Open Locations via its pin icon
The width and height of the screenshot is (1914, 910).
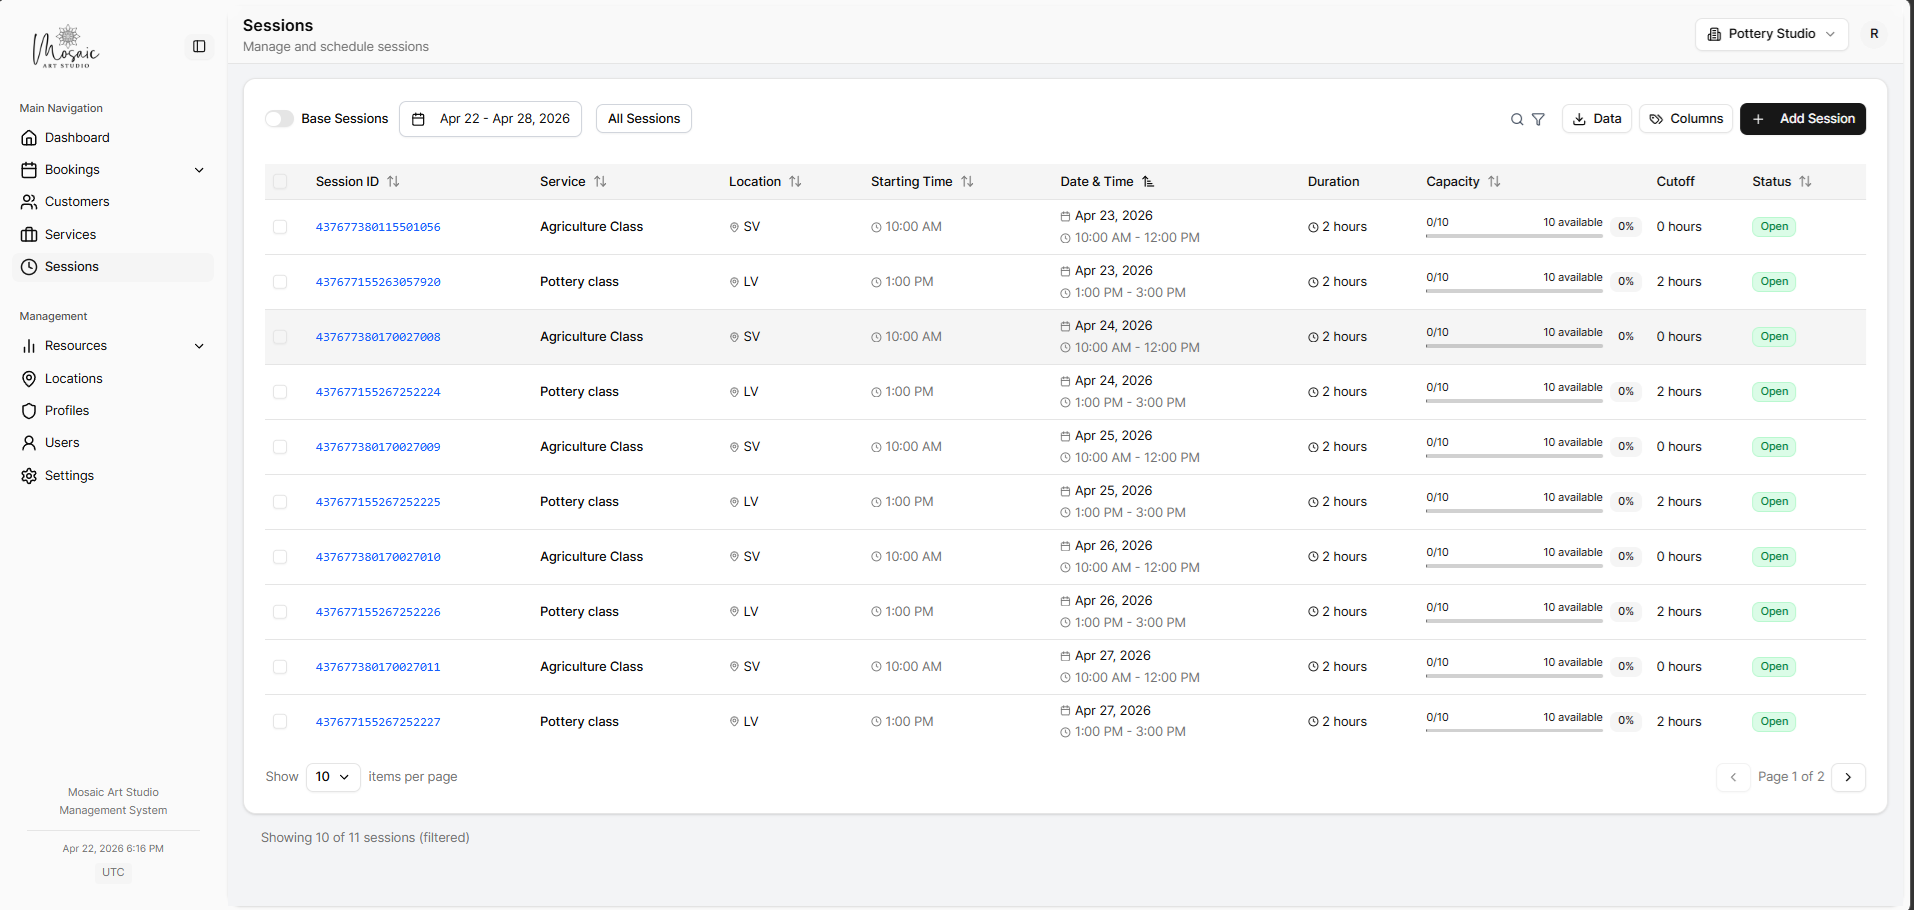tap(29, 378)
